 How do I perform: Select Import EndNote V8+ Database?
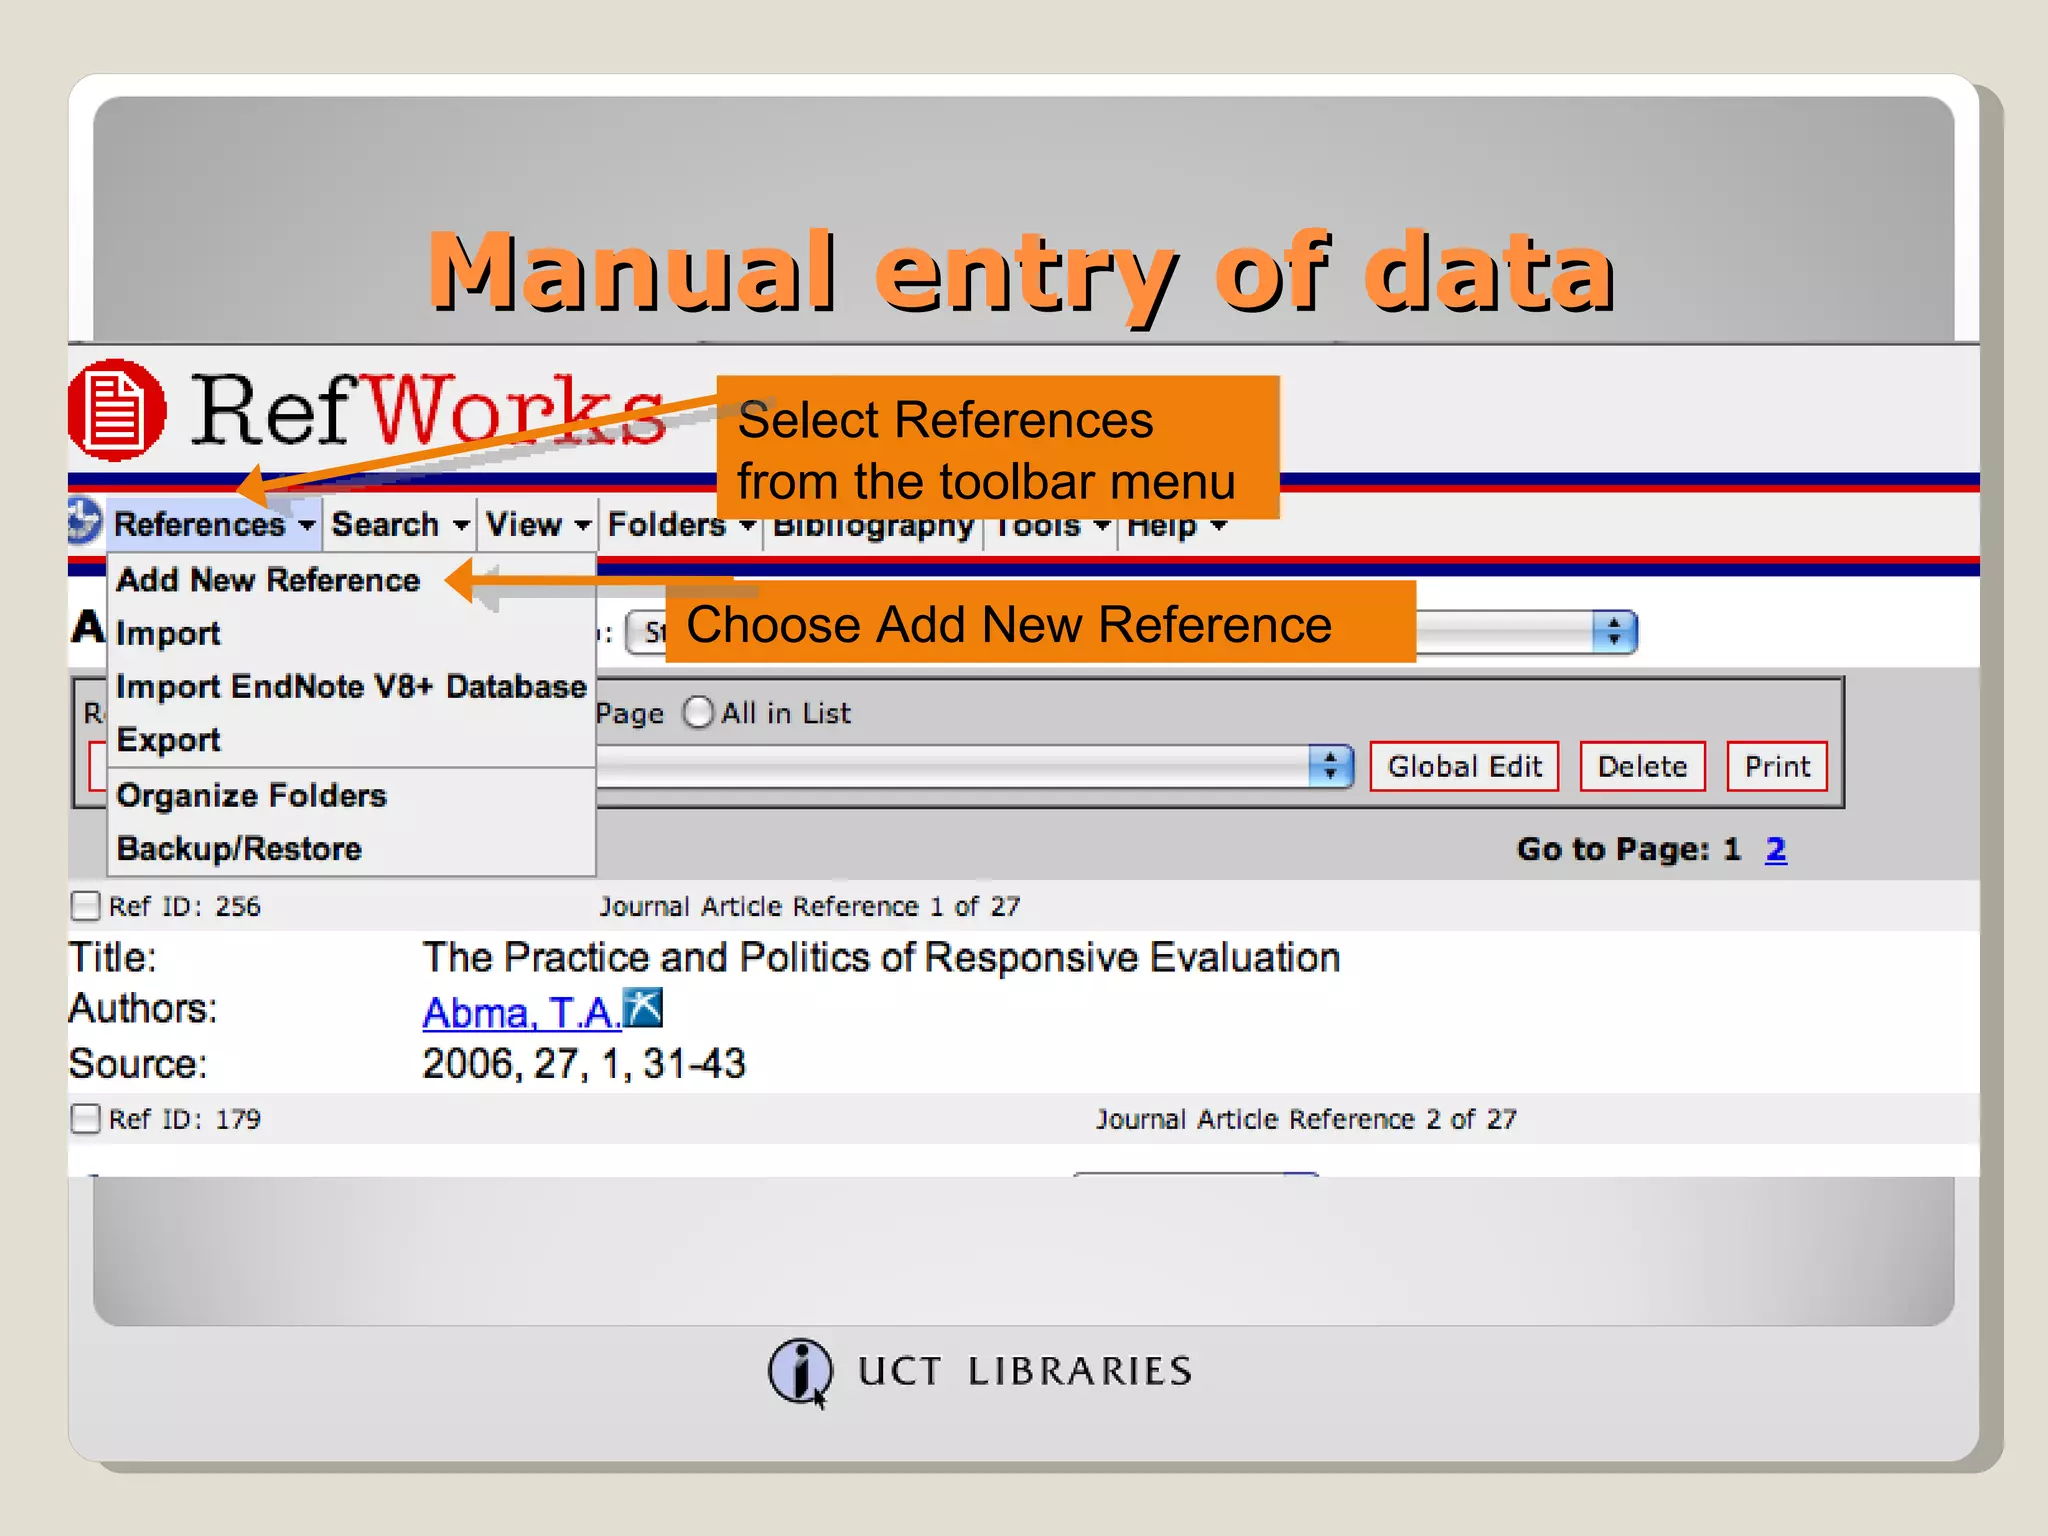351,686
